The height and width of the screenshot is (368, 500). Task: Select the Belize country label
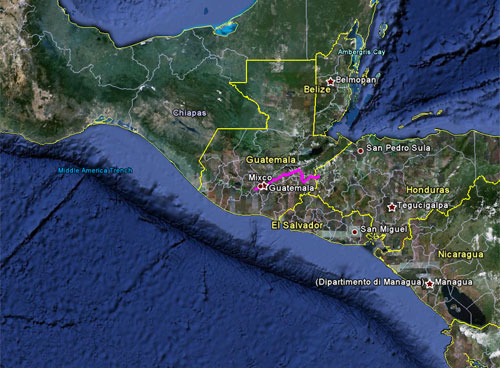click(x=317, y=89)
